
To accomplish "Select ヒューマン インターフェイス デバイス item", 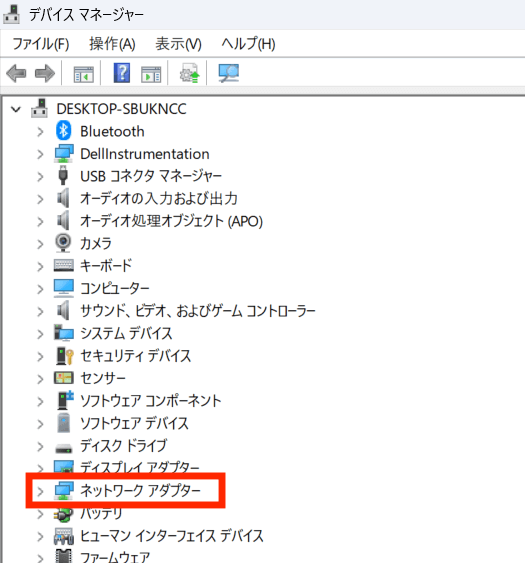I will [171, 536].
